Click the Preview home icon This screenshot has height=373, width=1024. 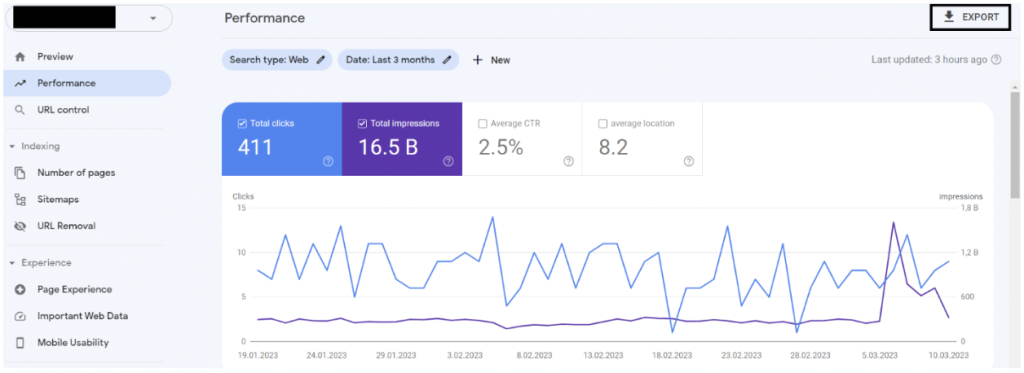20,57
